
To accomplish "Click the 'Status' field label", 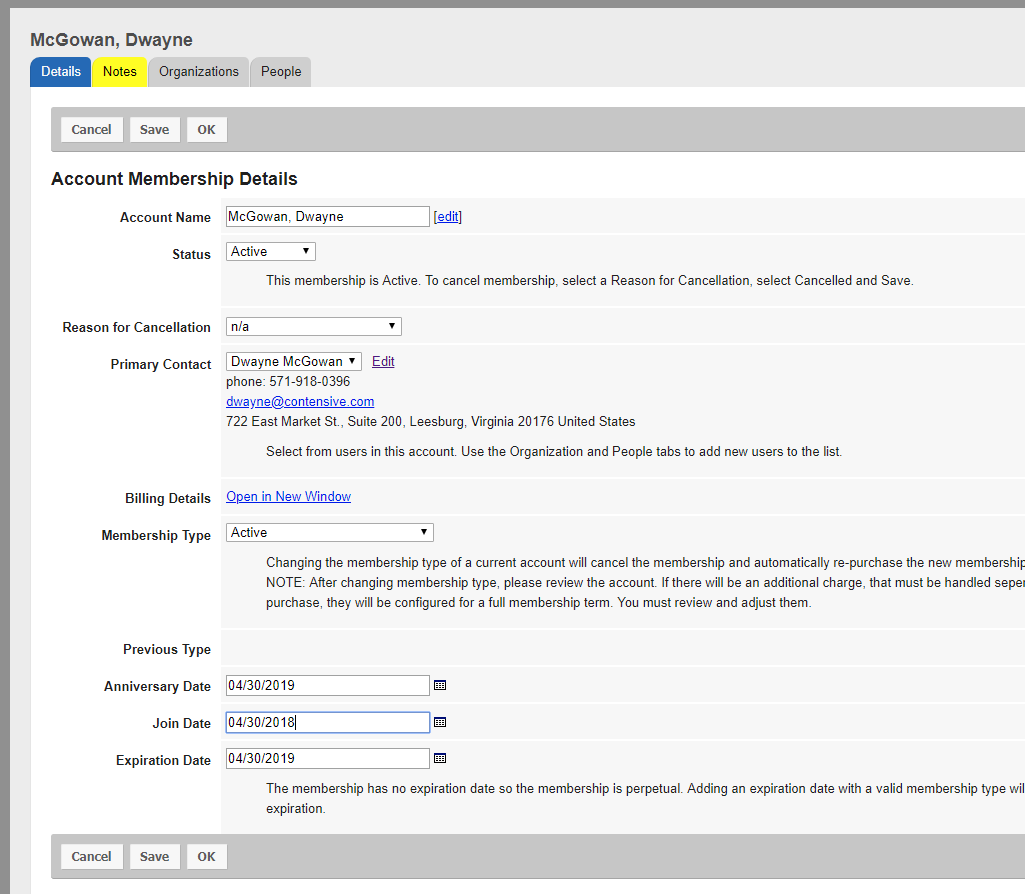I will [192, 255].
